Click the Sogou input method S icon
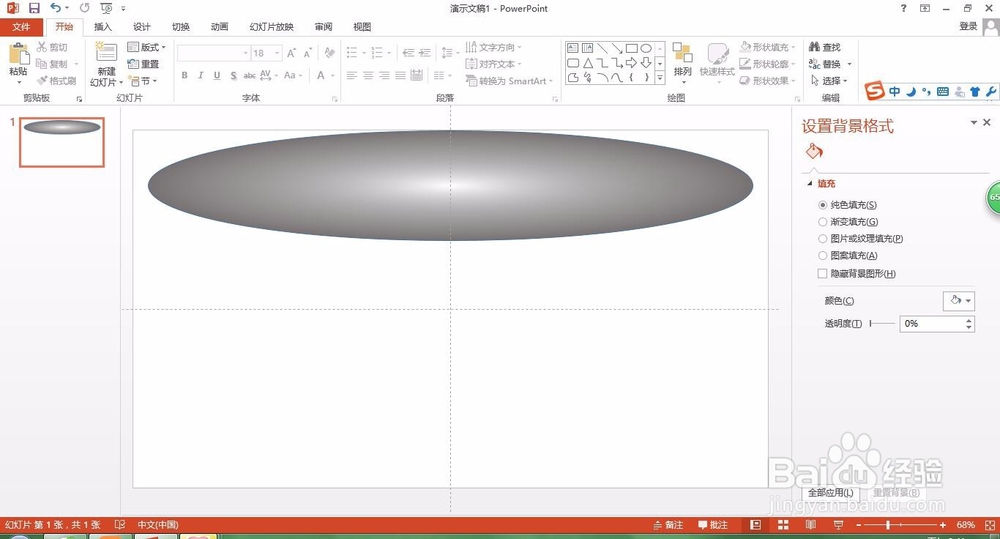This screenshot has height=539, width=1000. point(874,91)
